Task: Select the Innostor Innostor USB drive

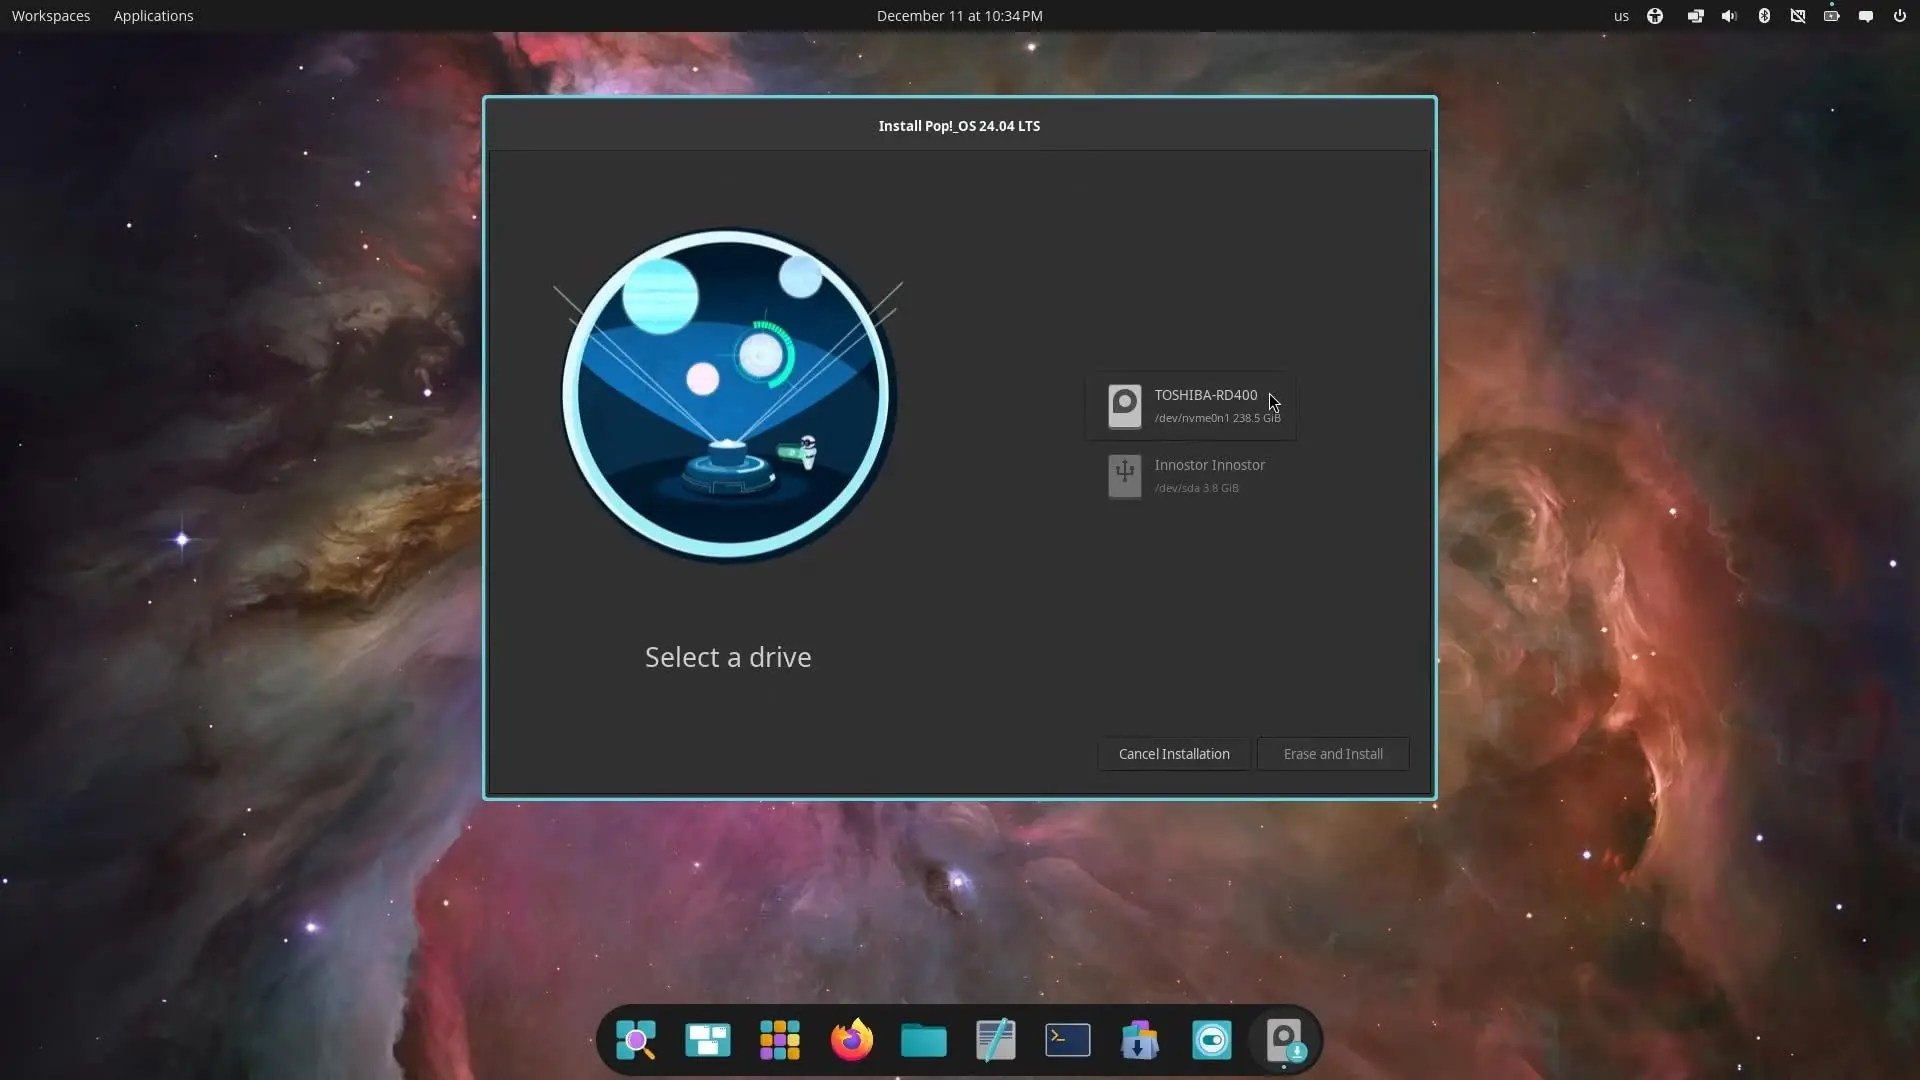Action: [1191, 476]
